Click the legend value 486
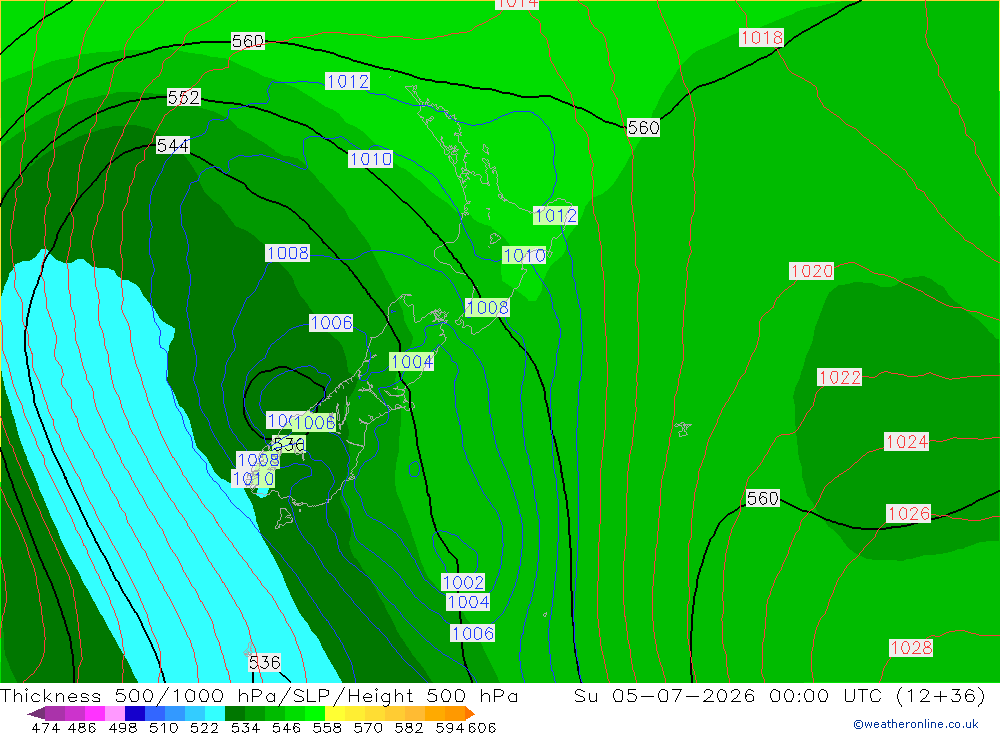The height and width of the screenshot is (733, 1000). [x=82, y=727]
